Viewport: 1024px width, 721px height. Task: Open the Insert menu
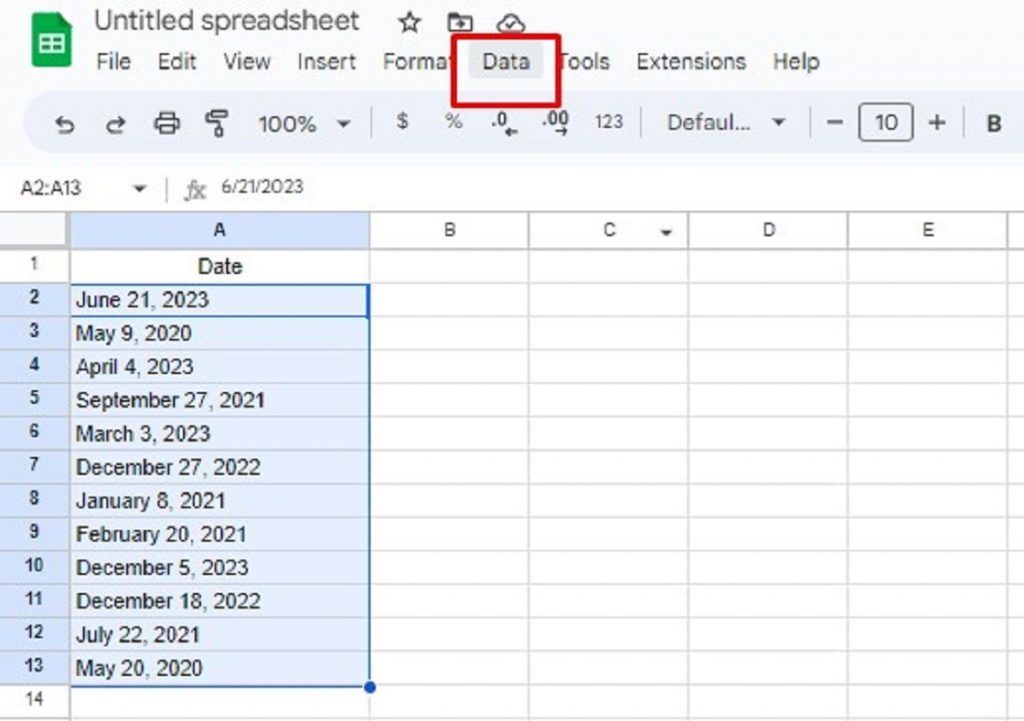327,61
